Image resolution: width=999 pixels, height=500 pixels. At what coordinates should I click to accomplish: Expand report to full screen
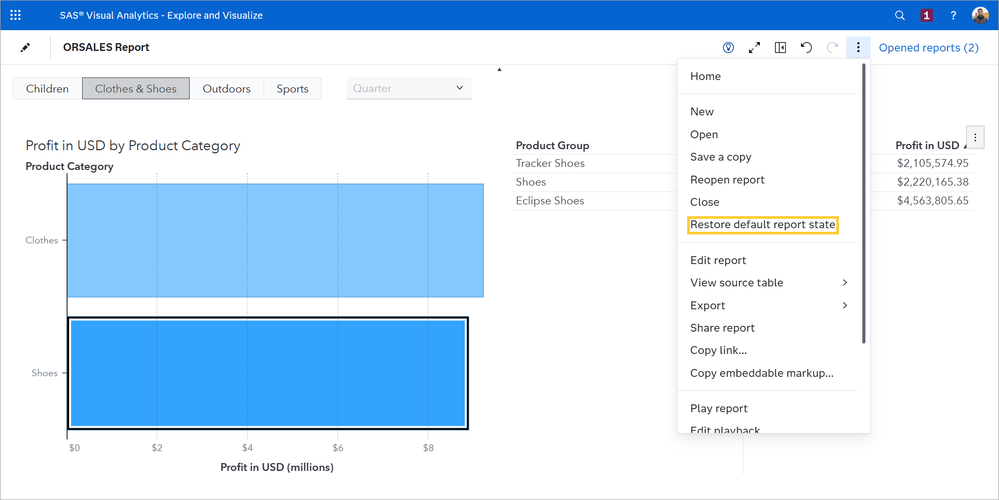[754, 47]
